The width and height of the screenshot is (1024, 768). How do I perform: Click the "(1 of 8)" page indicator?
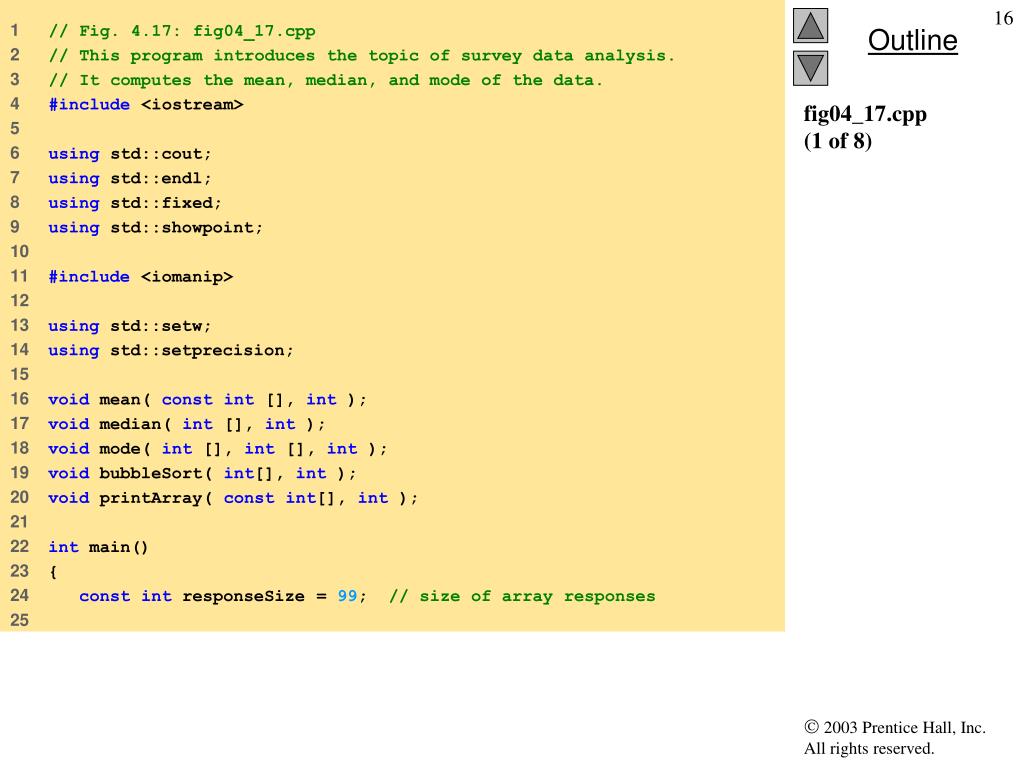coord(838,141)
